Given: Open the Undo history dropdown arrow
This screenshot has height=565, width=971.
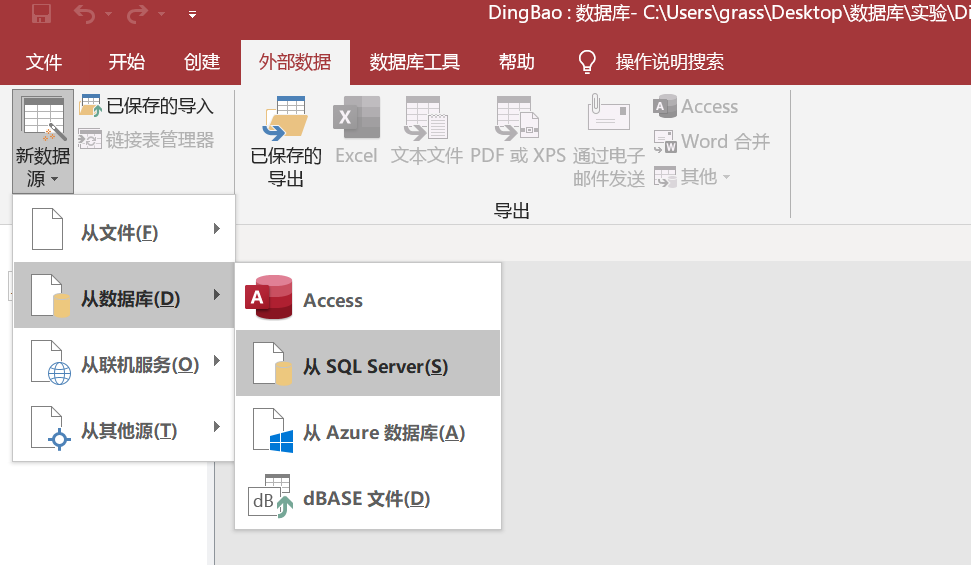Looking at the screenshot, I should pos(108,14).
